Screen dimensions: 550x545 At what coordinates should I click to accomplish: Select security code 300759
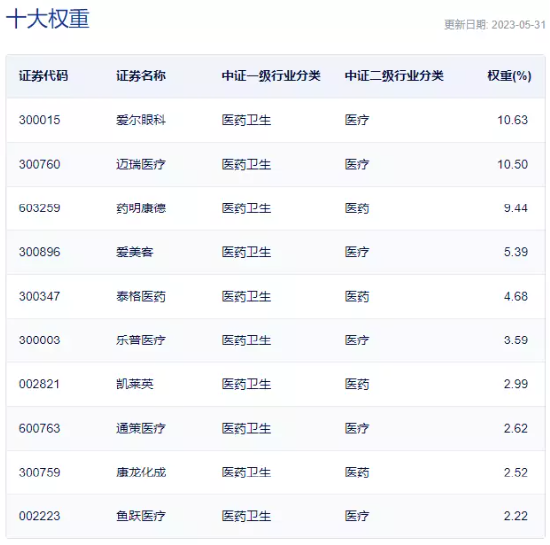click(40, 472)
